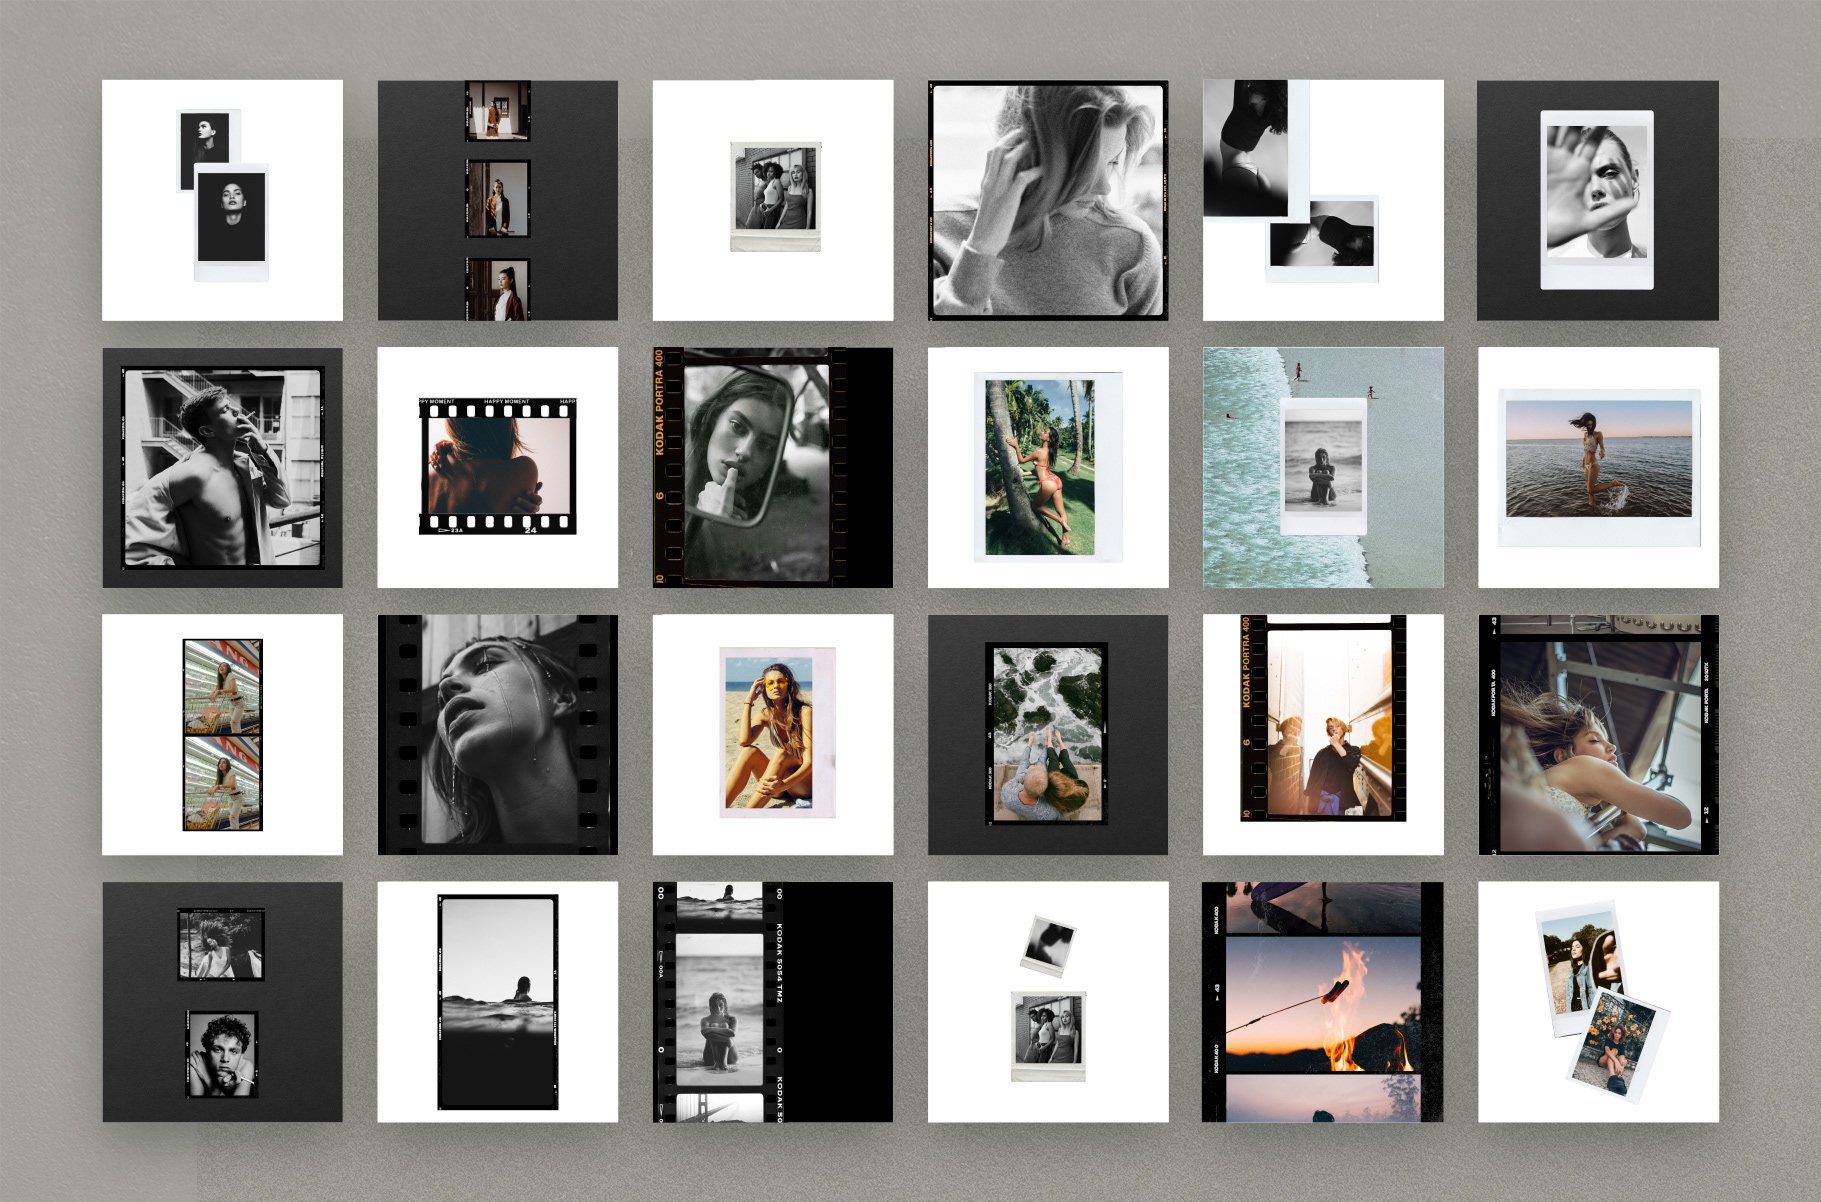Open the vertical filmstrip with crying woman portrait
Image resolution: width=1821 pixels, height=1202 pixels.
point(494,730)
